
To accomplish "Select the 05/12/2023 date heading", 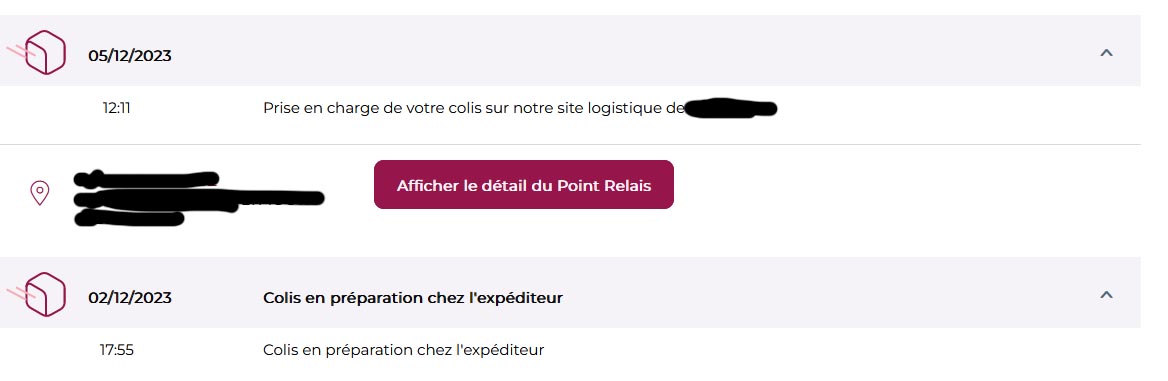I will click(x=130, y=56).
